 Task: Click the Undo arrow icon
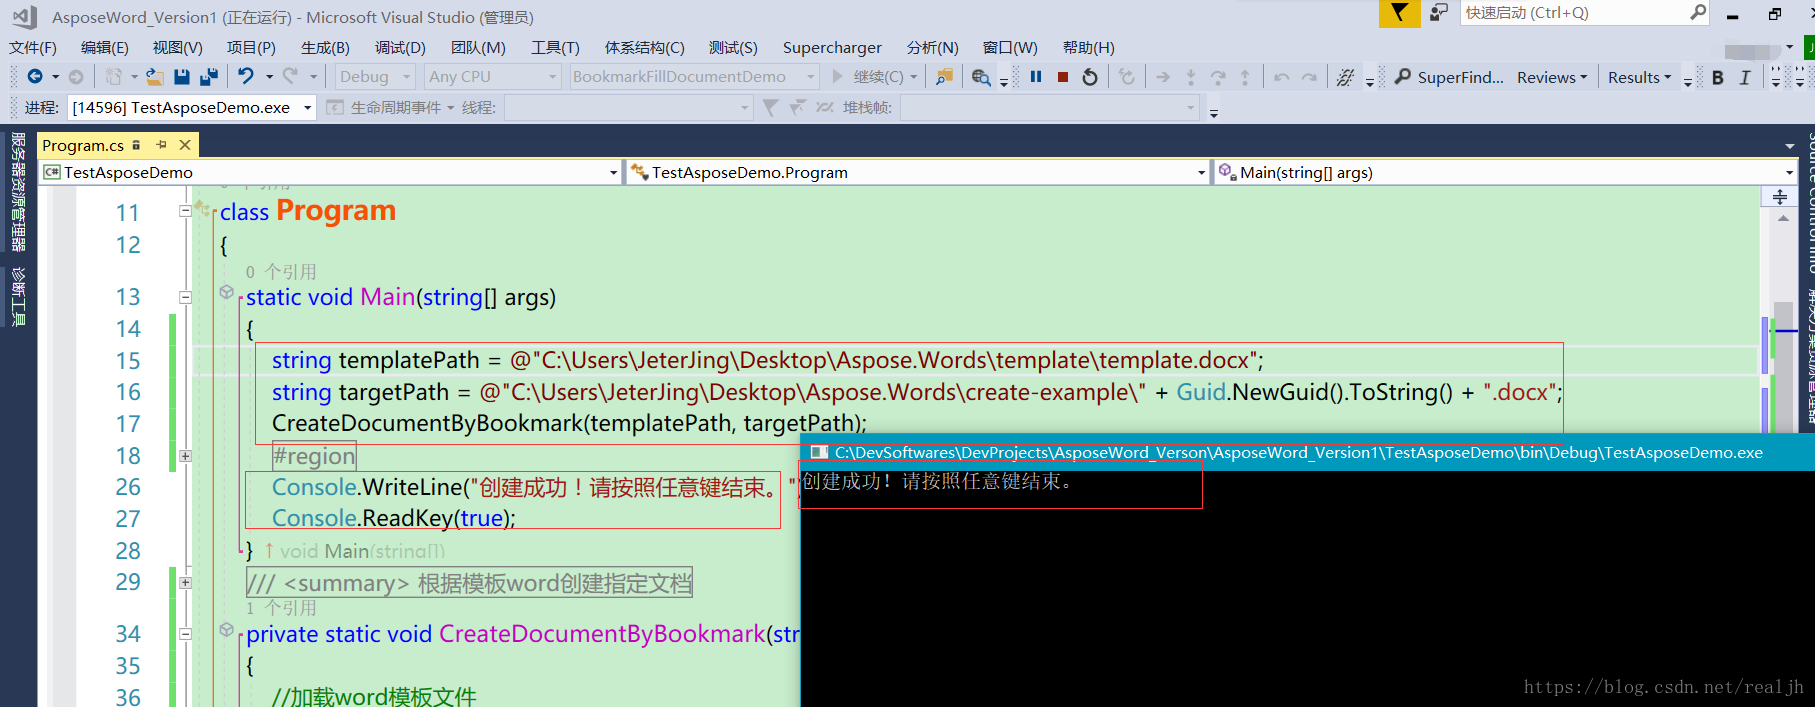tap(246, 77)
